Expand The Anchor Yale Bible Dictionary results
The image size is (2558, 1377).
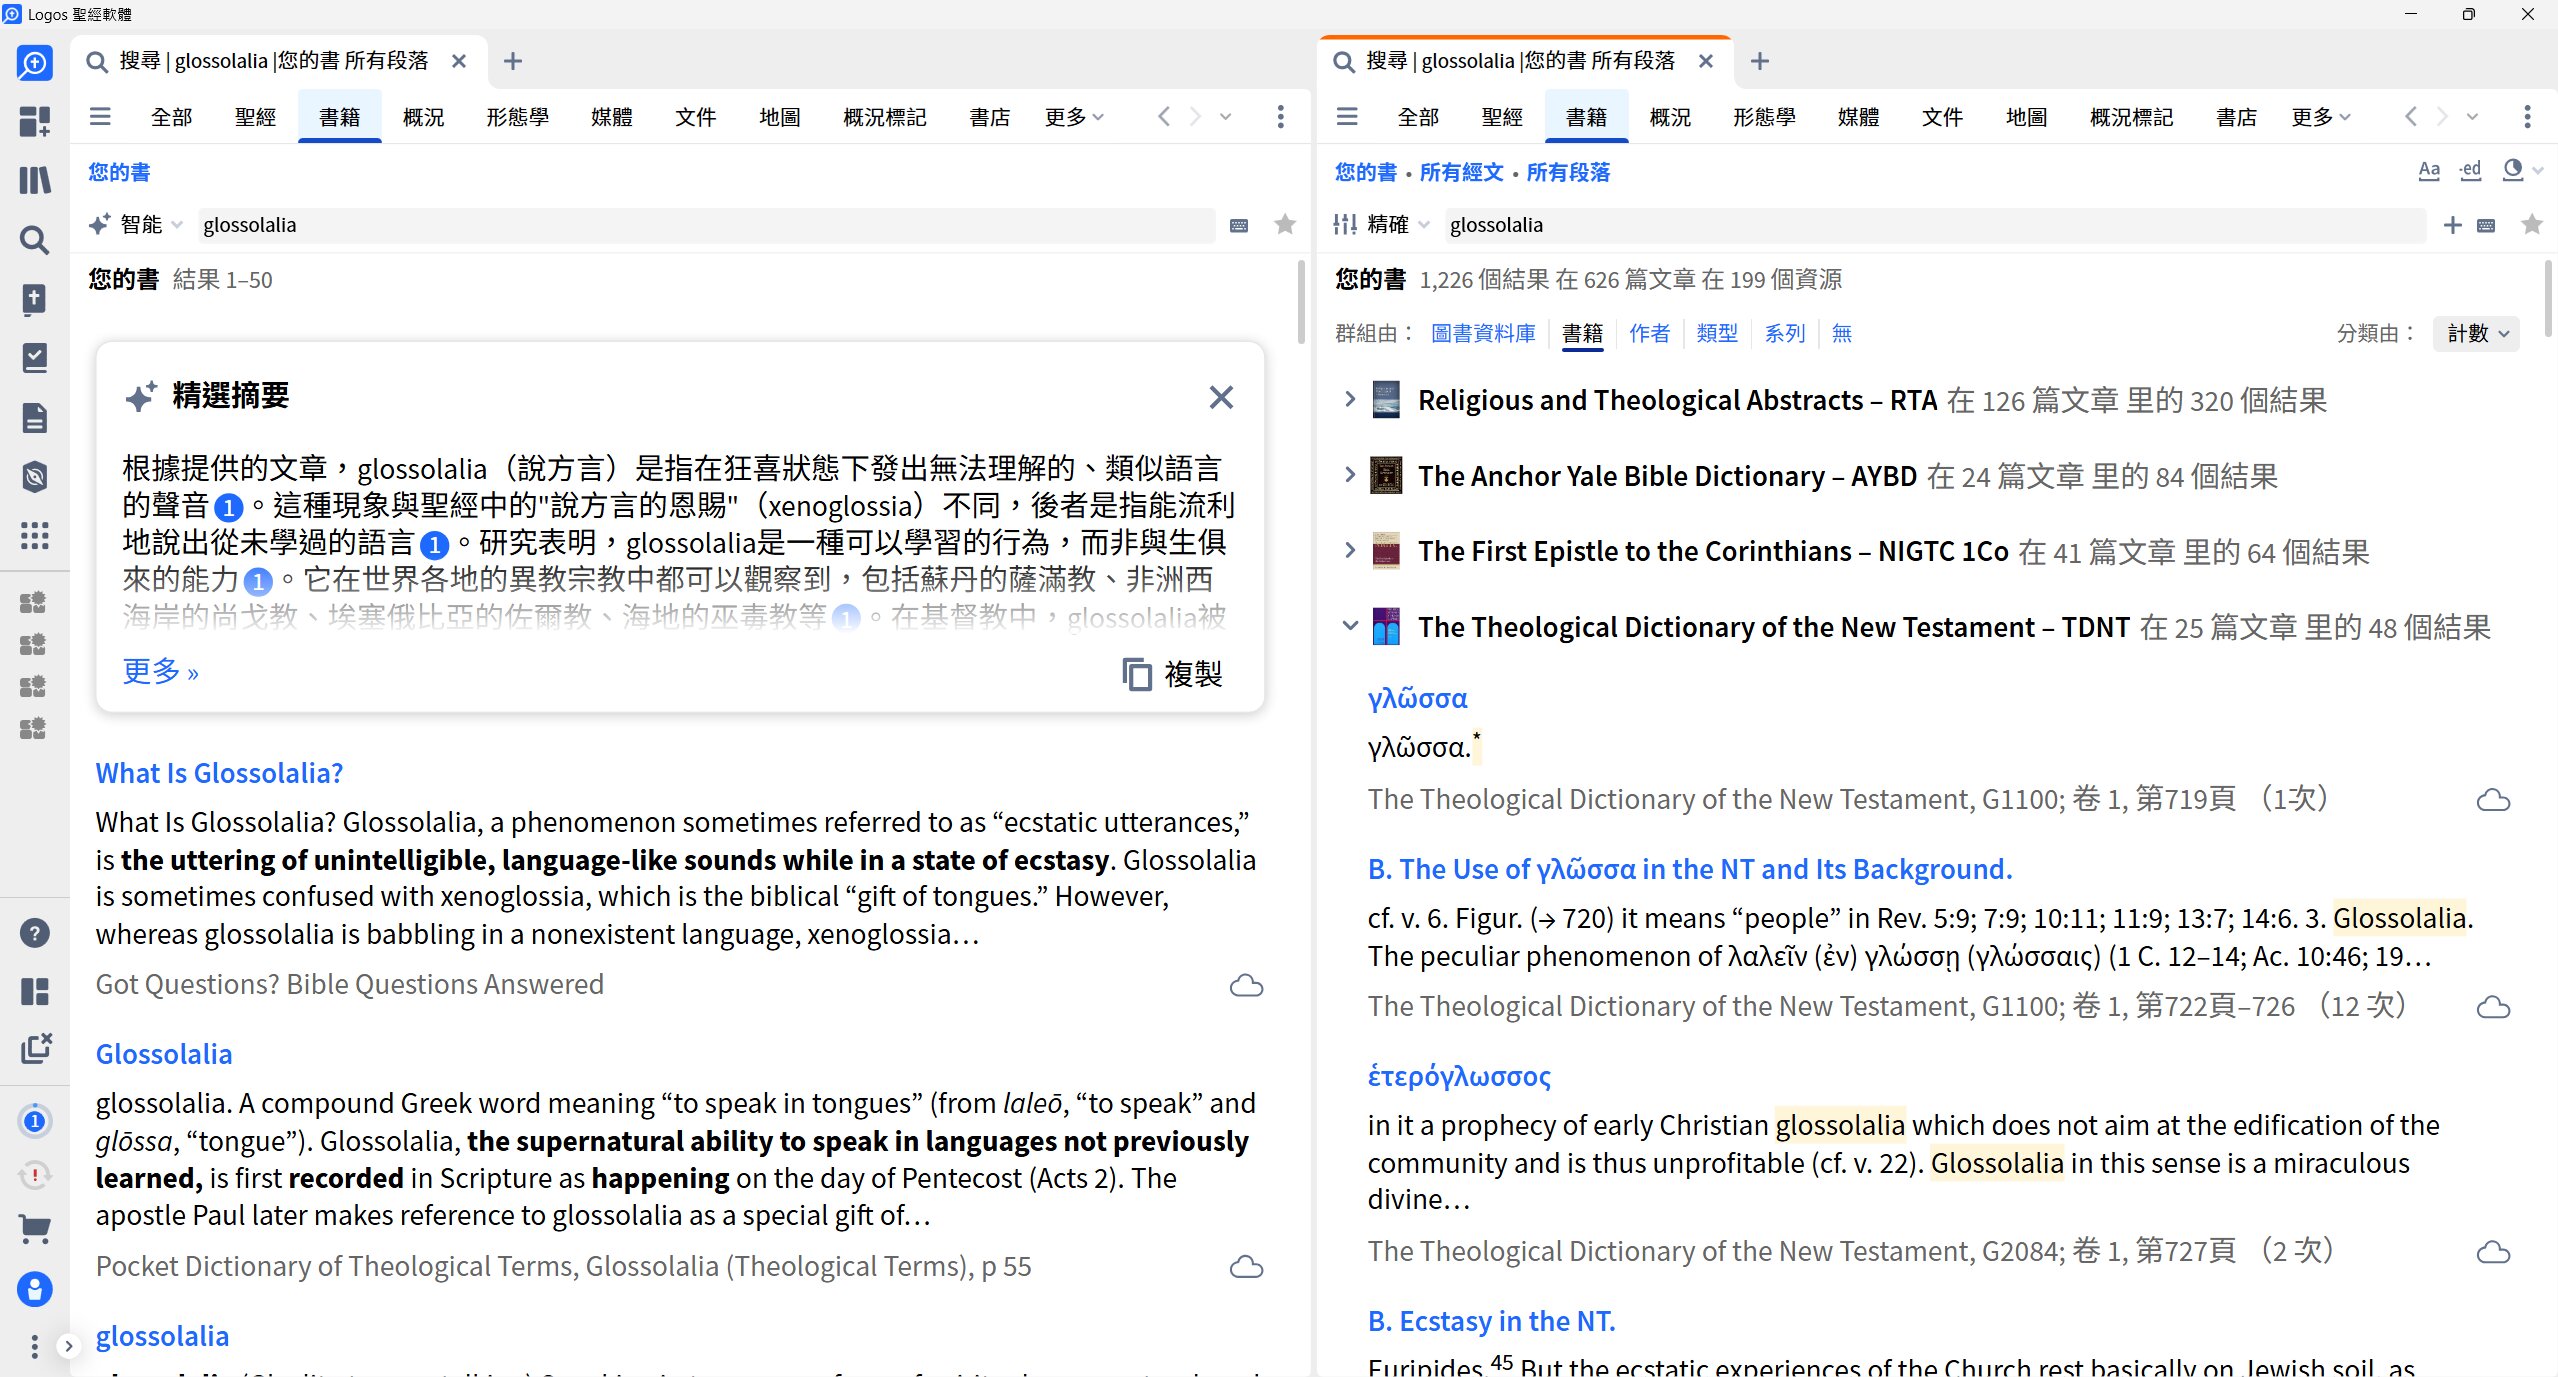[x=1350, y=475]
